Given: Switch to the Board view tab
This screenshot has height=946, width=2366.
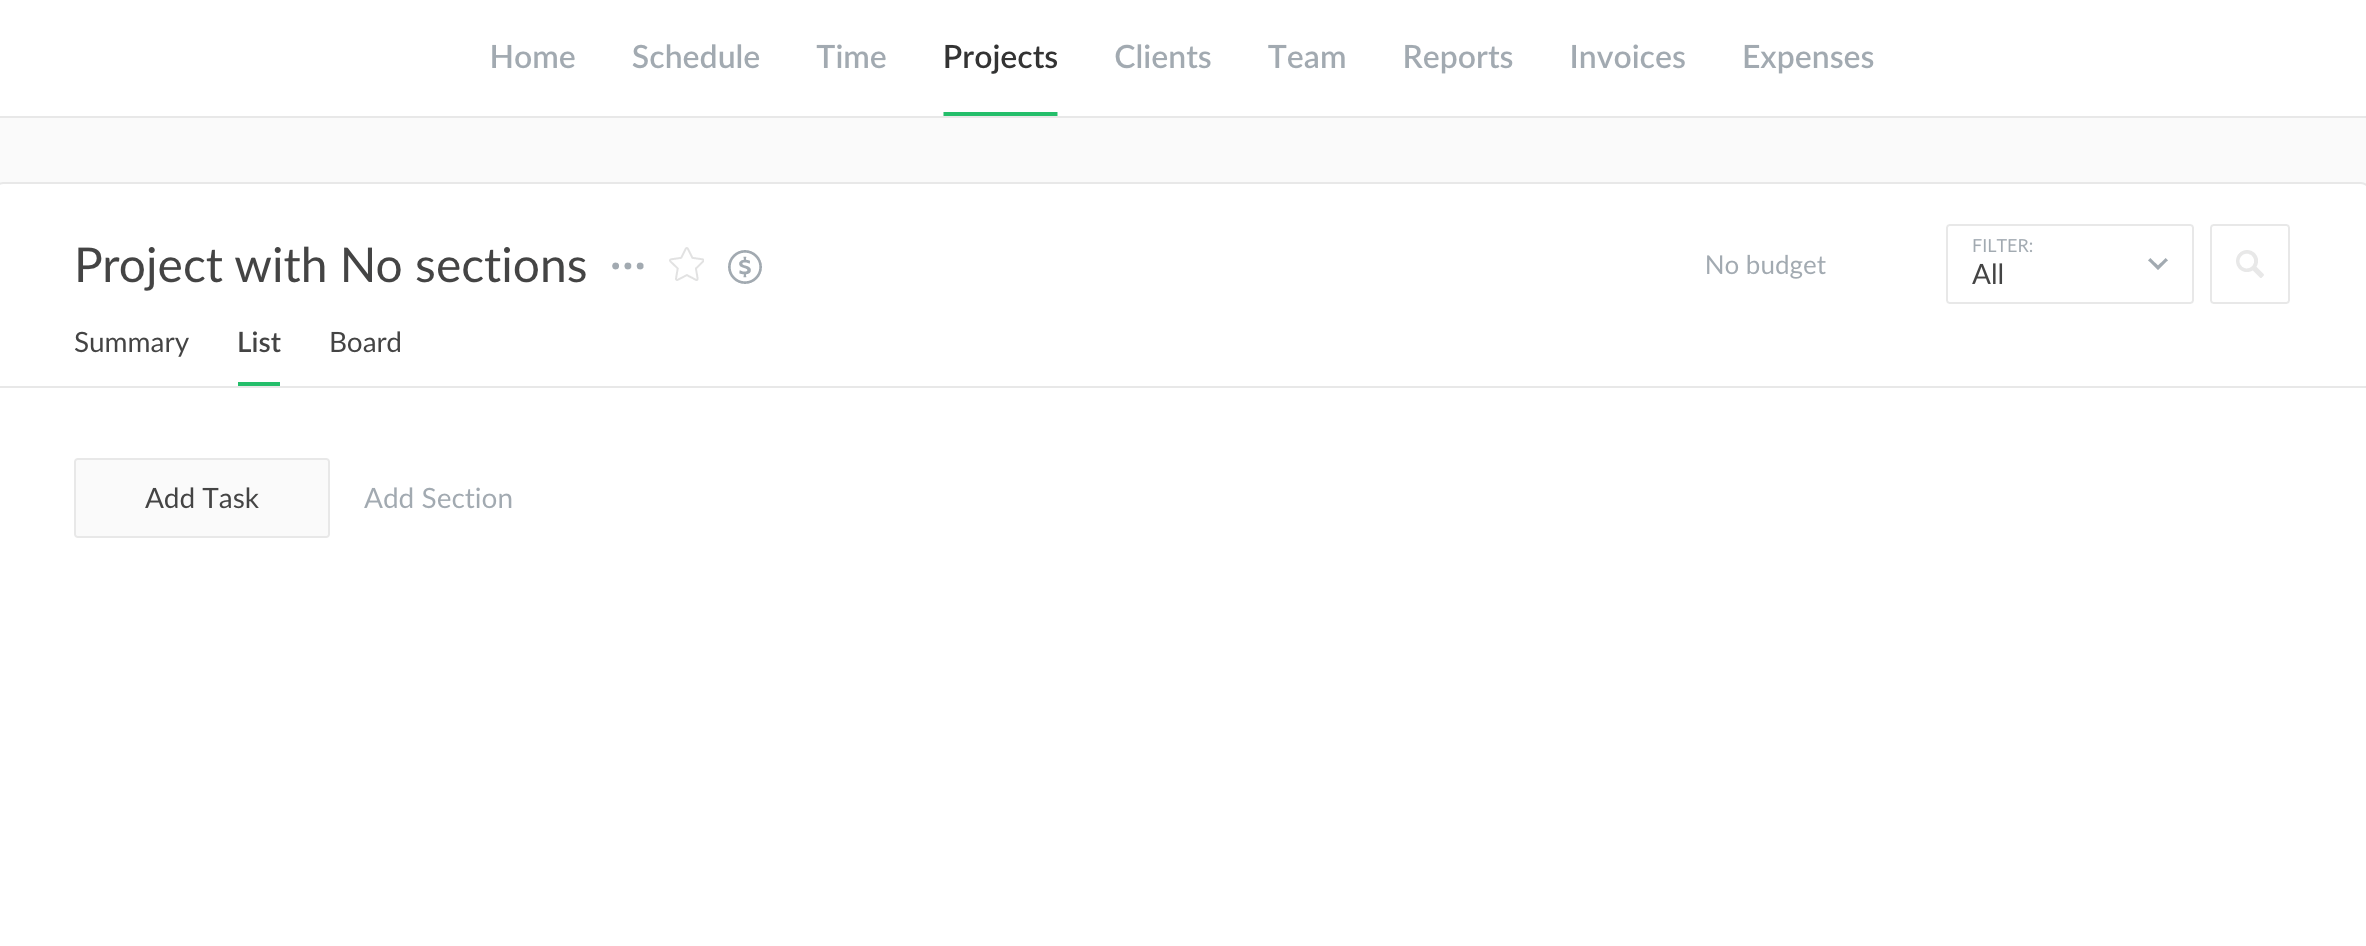Looking at the screenshot, I should pyautogui.click(x=365, y=343).
